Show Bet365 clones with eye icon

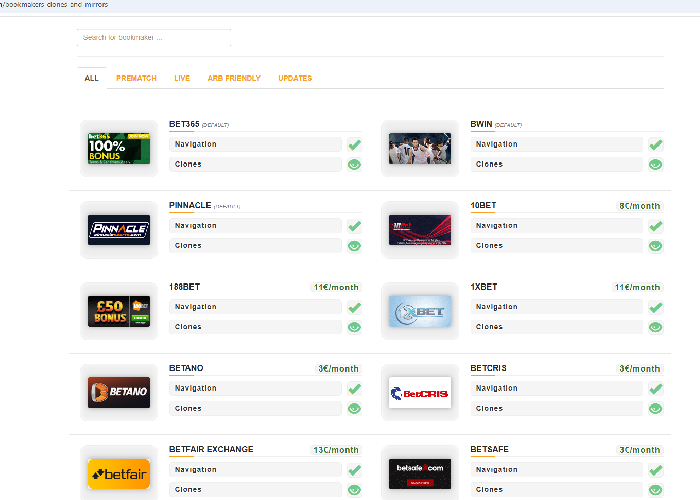pyautogui.click(x=354, y=164)
